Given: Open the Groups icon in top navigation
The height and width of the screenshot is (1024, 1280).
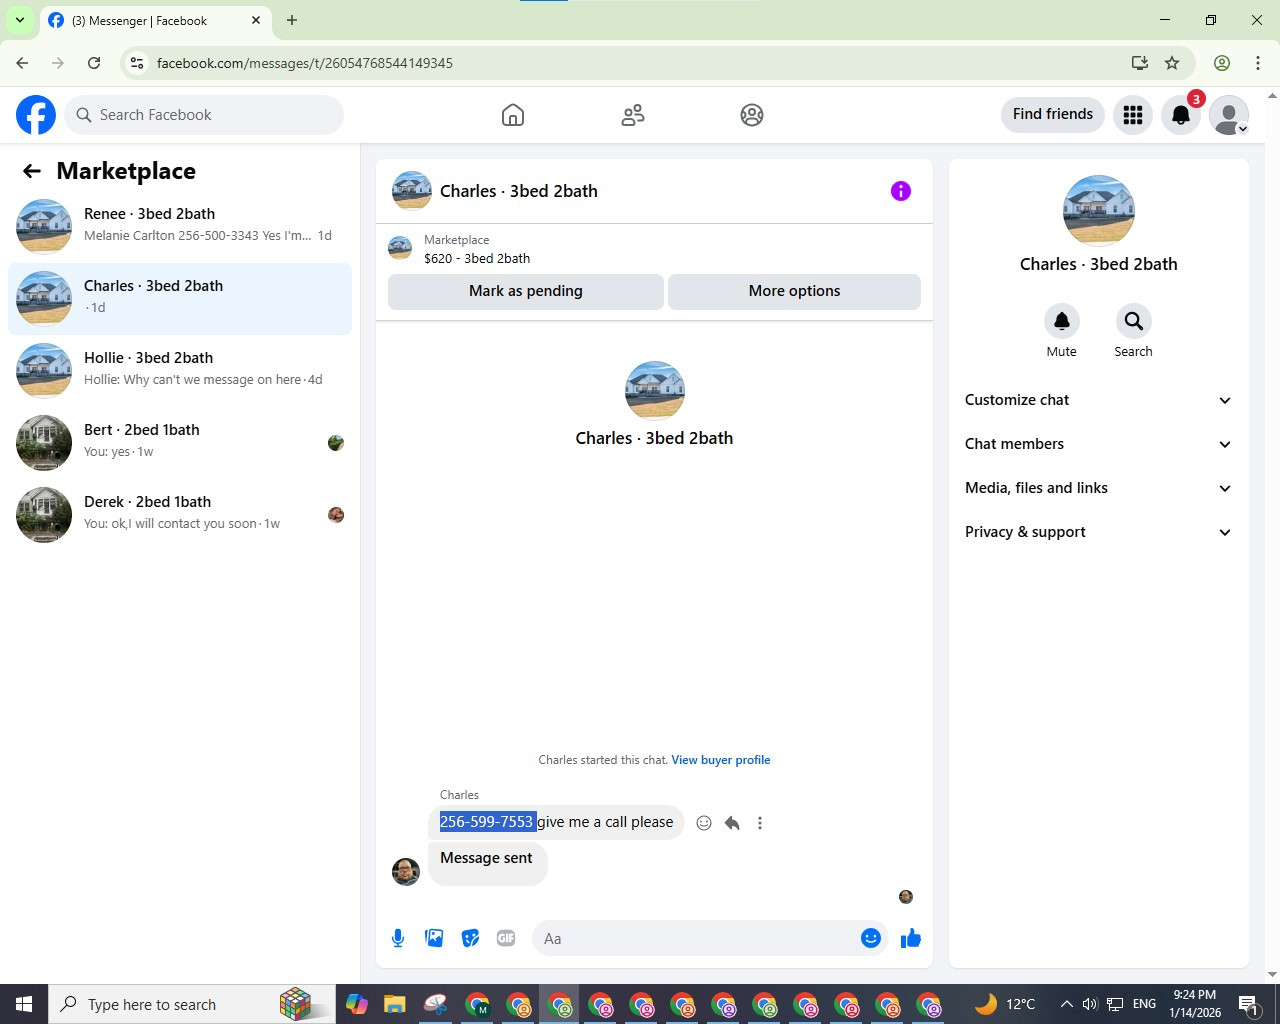Looking at the screenshot, I should click(x=752, y=115).
